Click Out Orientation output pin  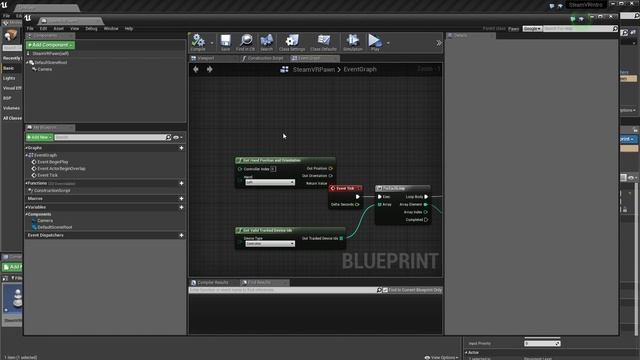point(331,176)
